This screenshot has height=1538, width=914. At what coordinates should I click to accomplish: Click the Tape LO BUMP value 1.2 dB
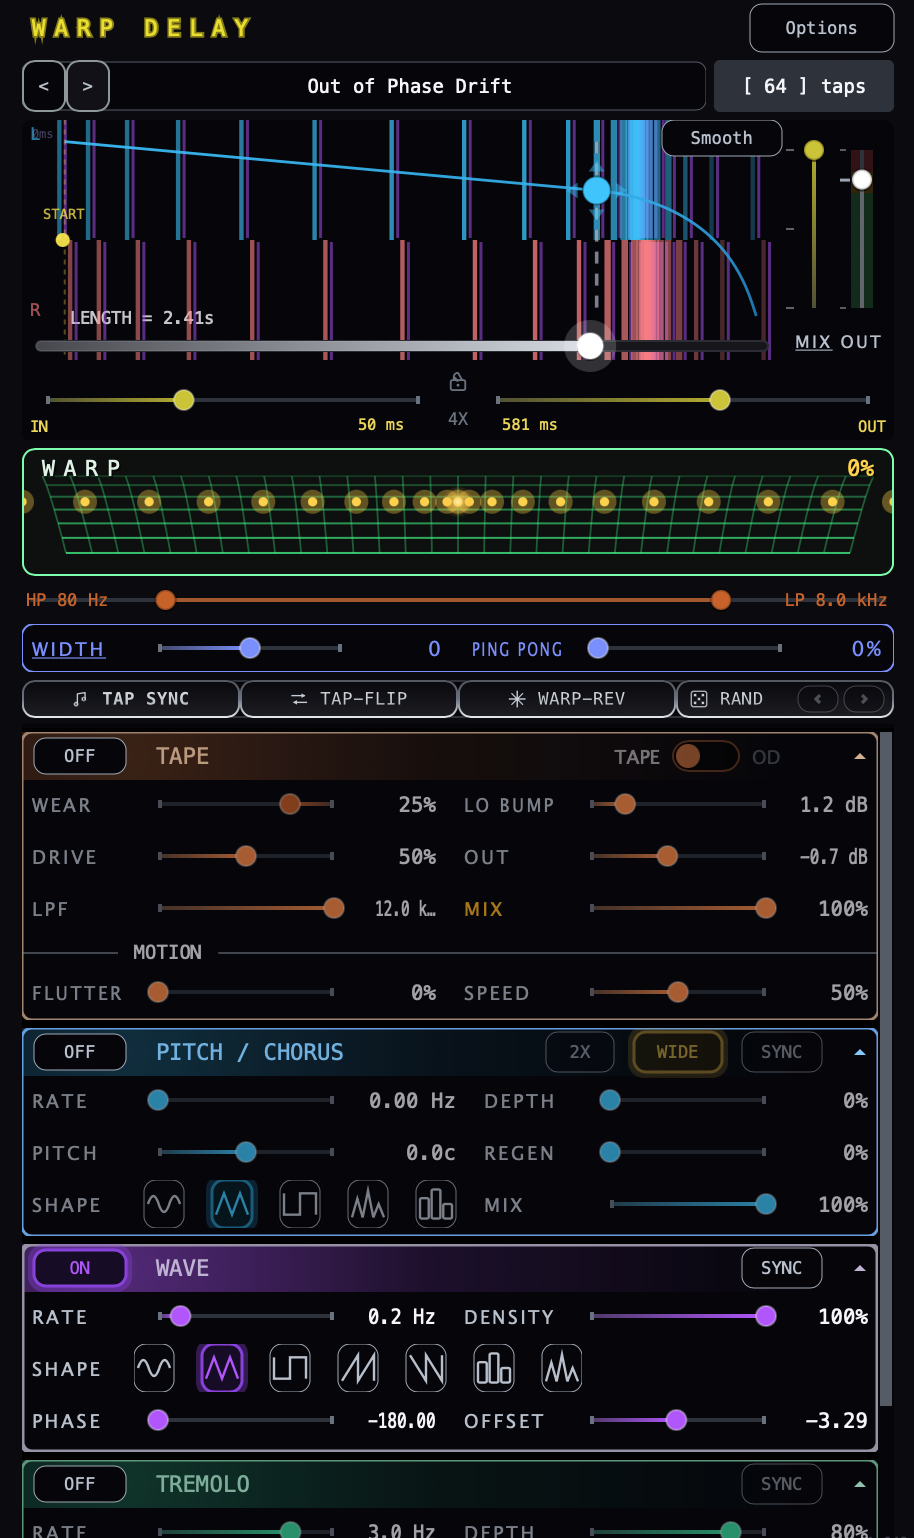coord(834,805)
